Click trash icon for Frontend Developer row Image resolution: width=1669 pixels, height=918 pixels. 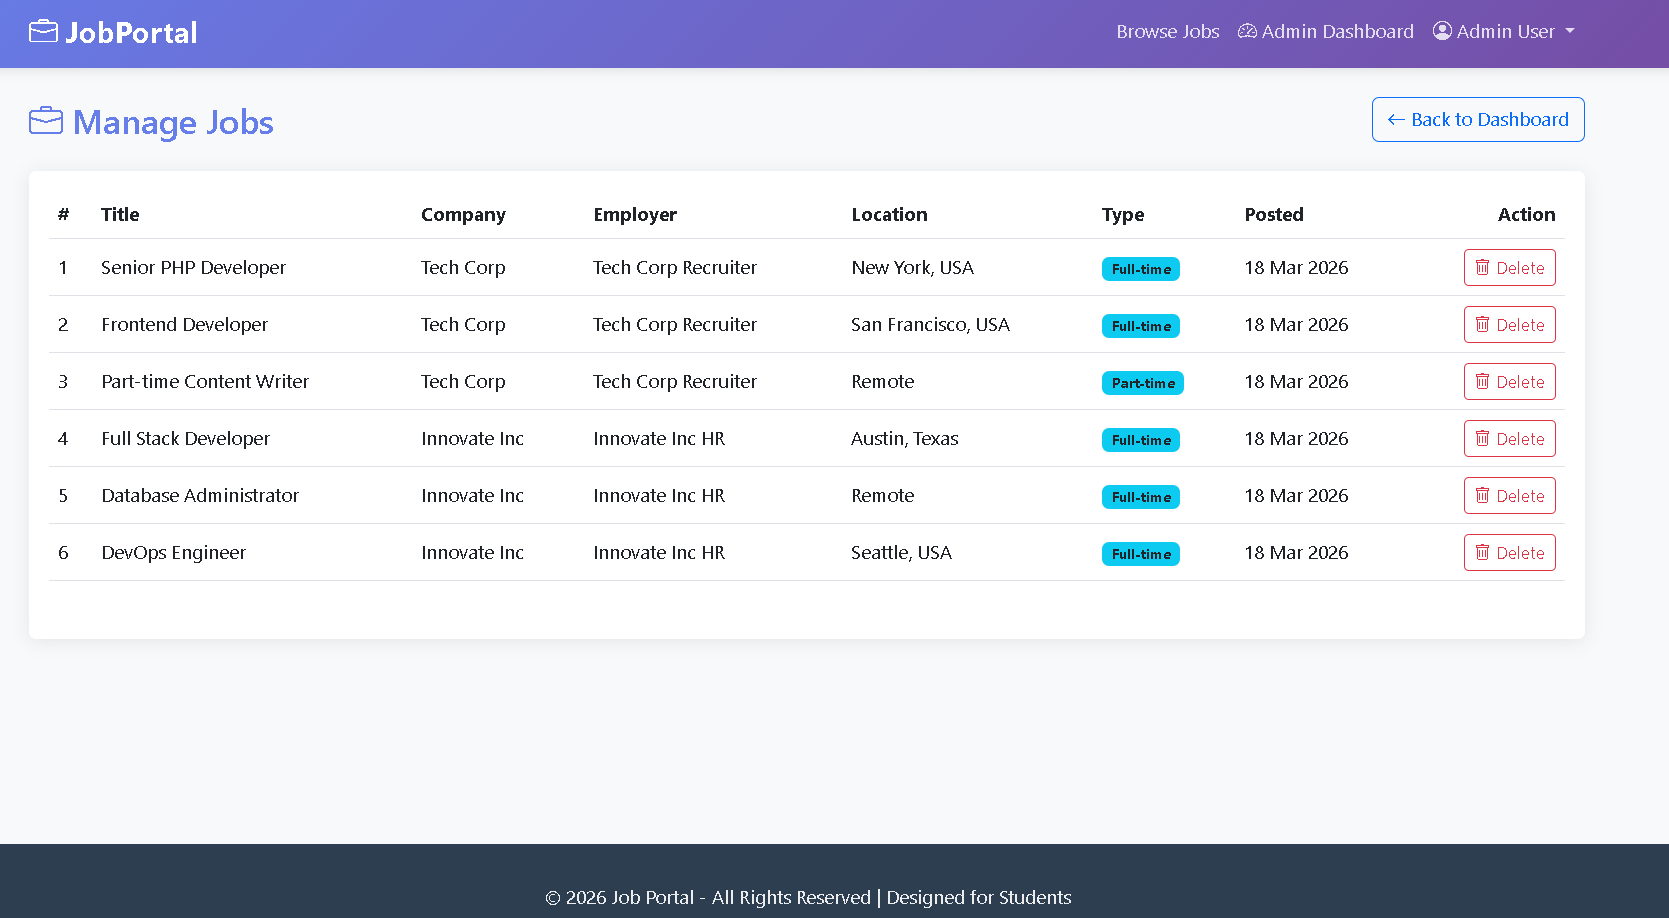(x=1482, y=324)
